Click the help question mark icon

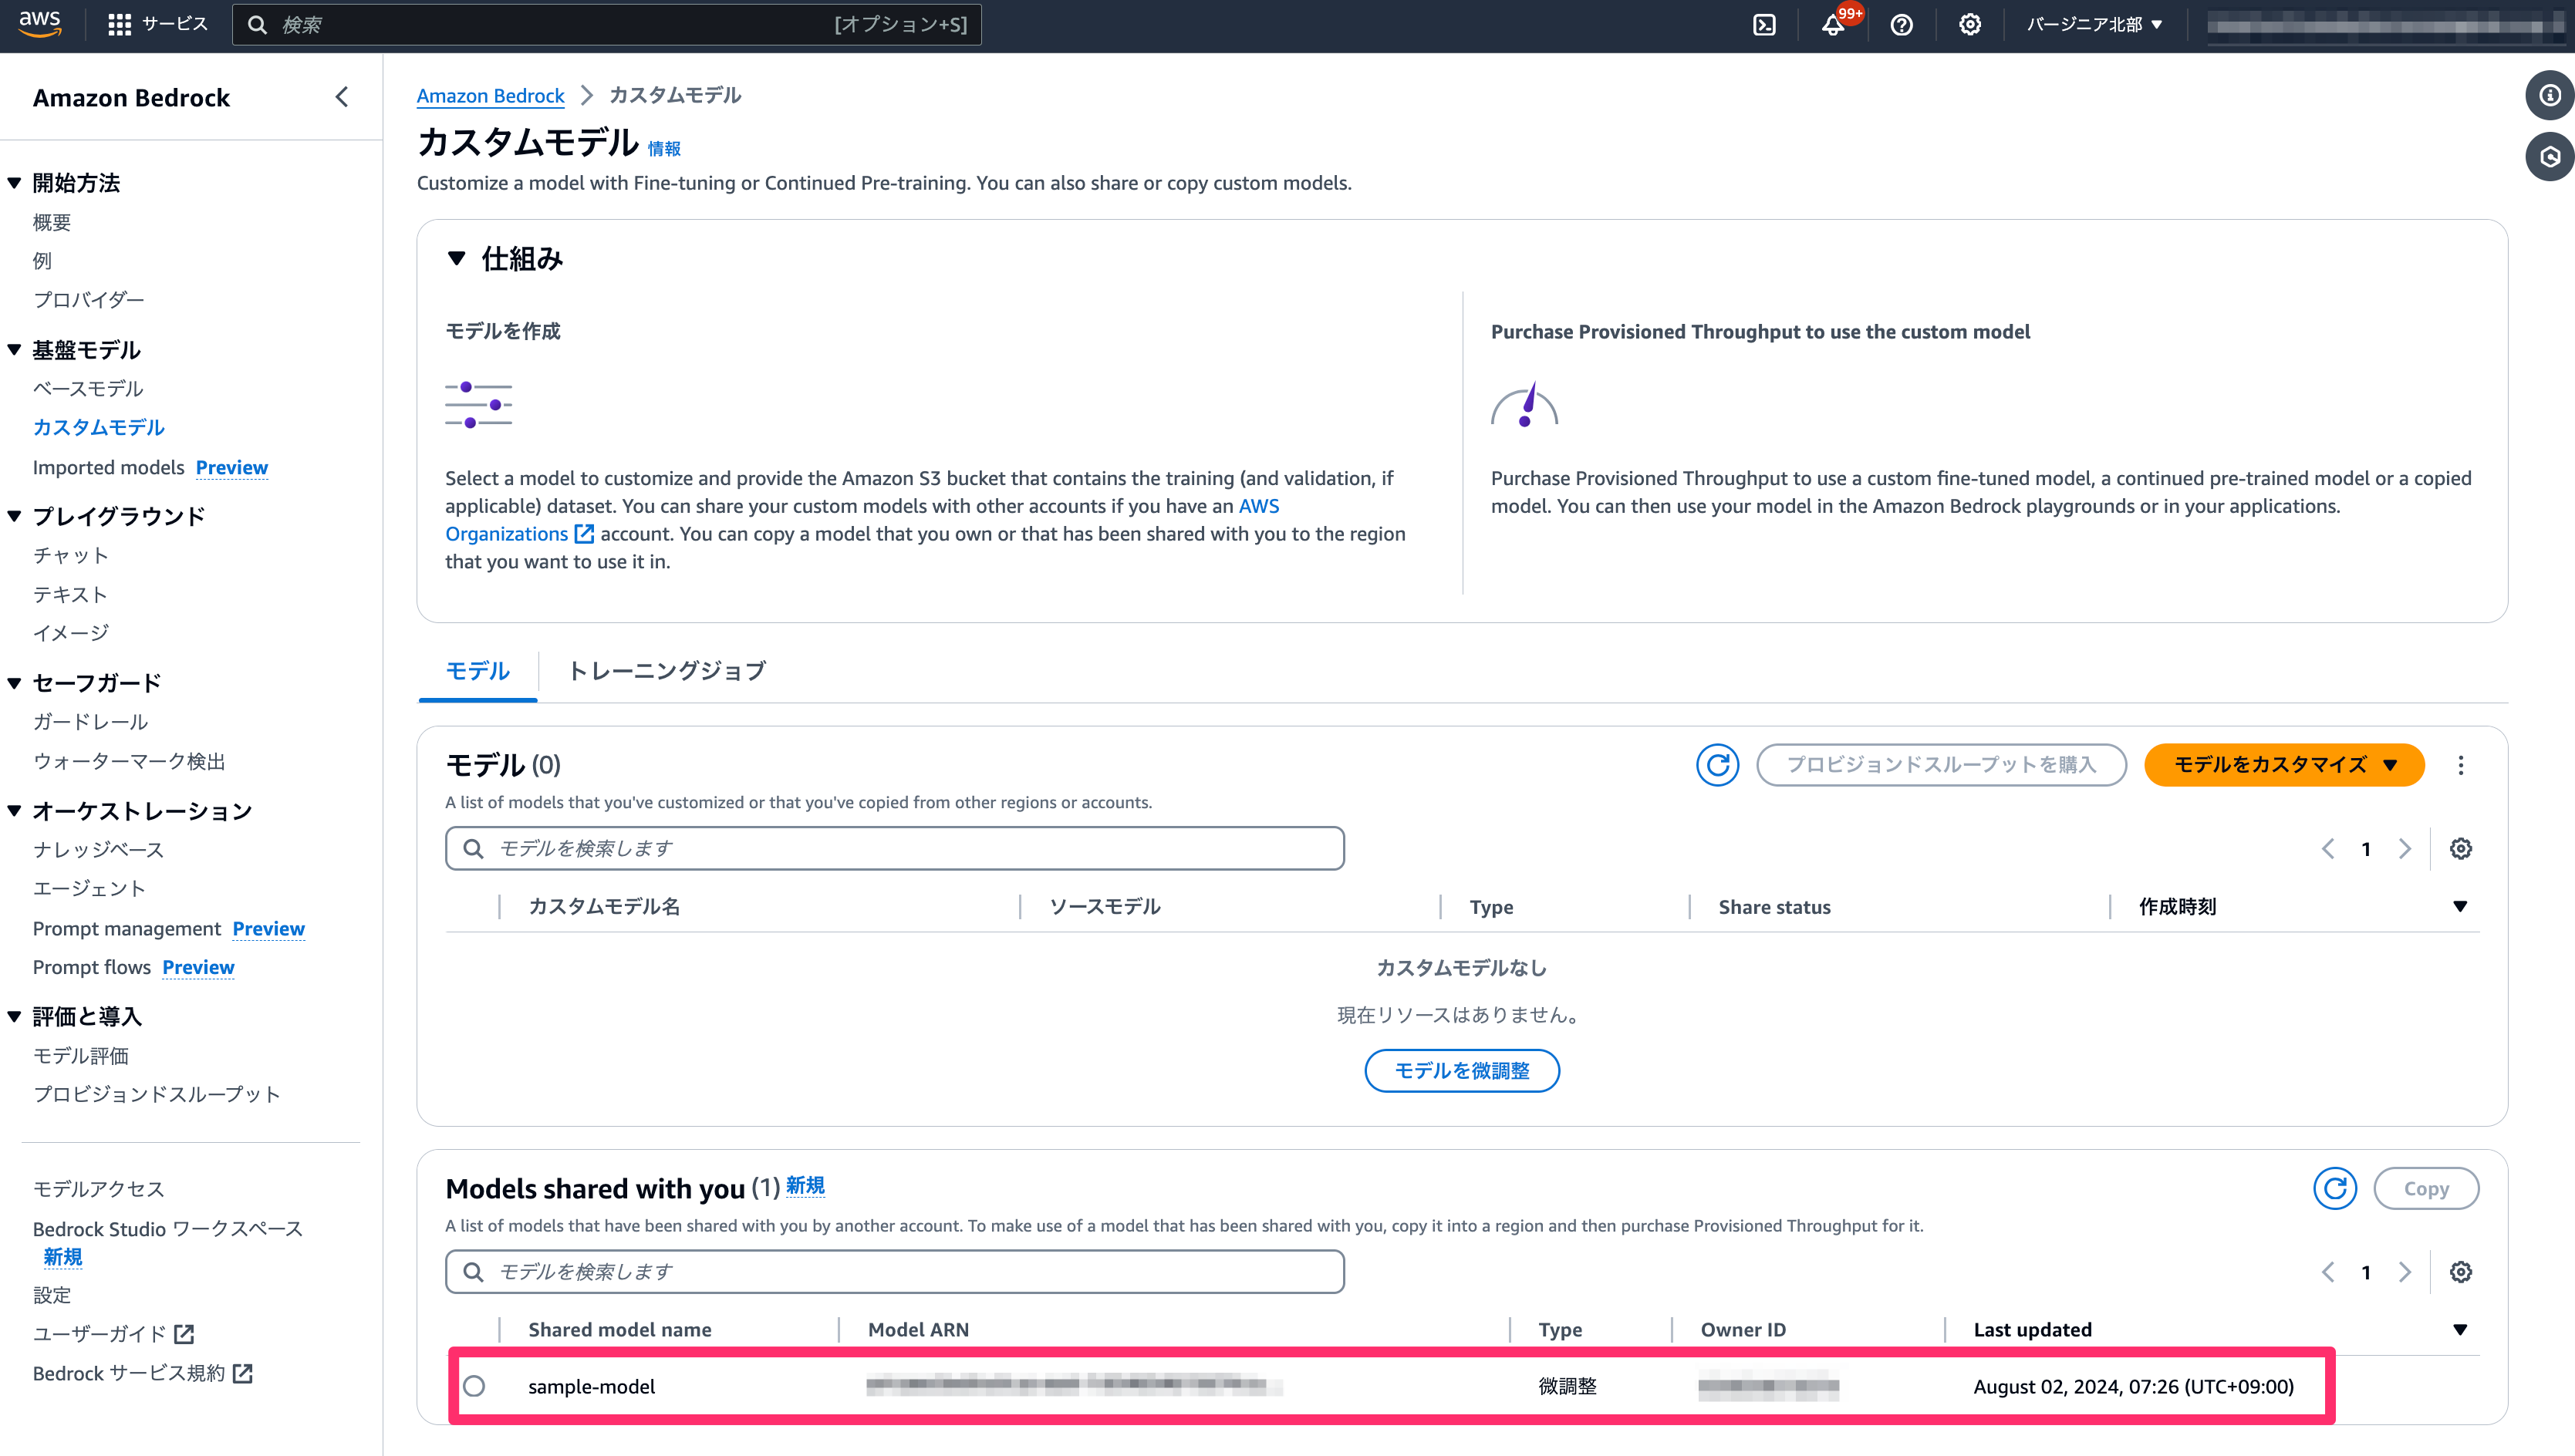pyautogui.click(x=1901, y=25)
